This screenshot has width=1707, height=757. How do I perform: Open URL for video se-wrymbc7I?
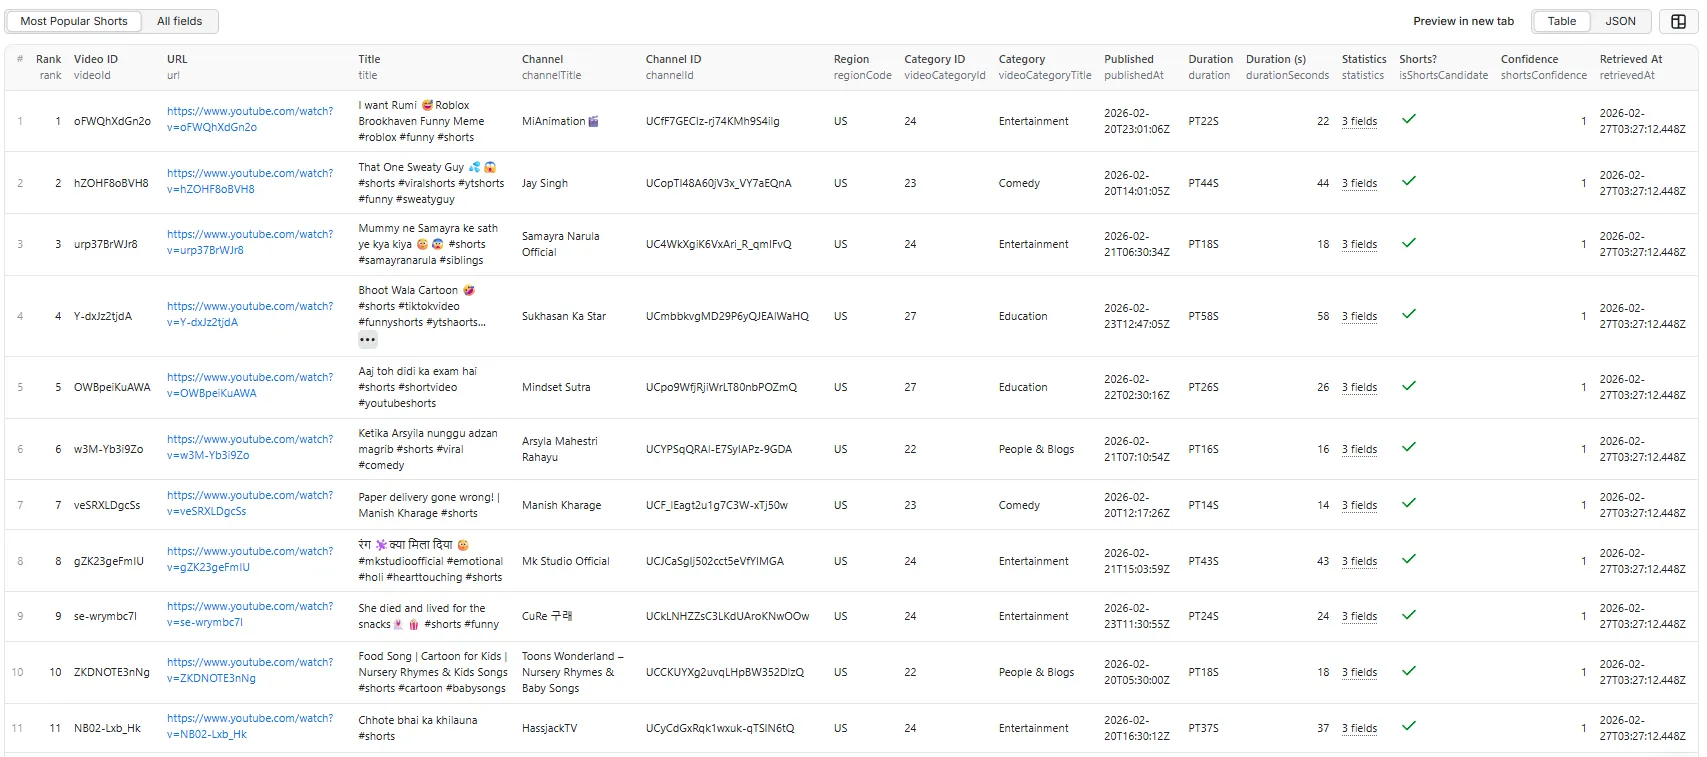pyautogui.click(x=250, y=614)
